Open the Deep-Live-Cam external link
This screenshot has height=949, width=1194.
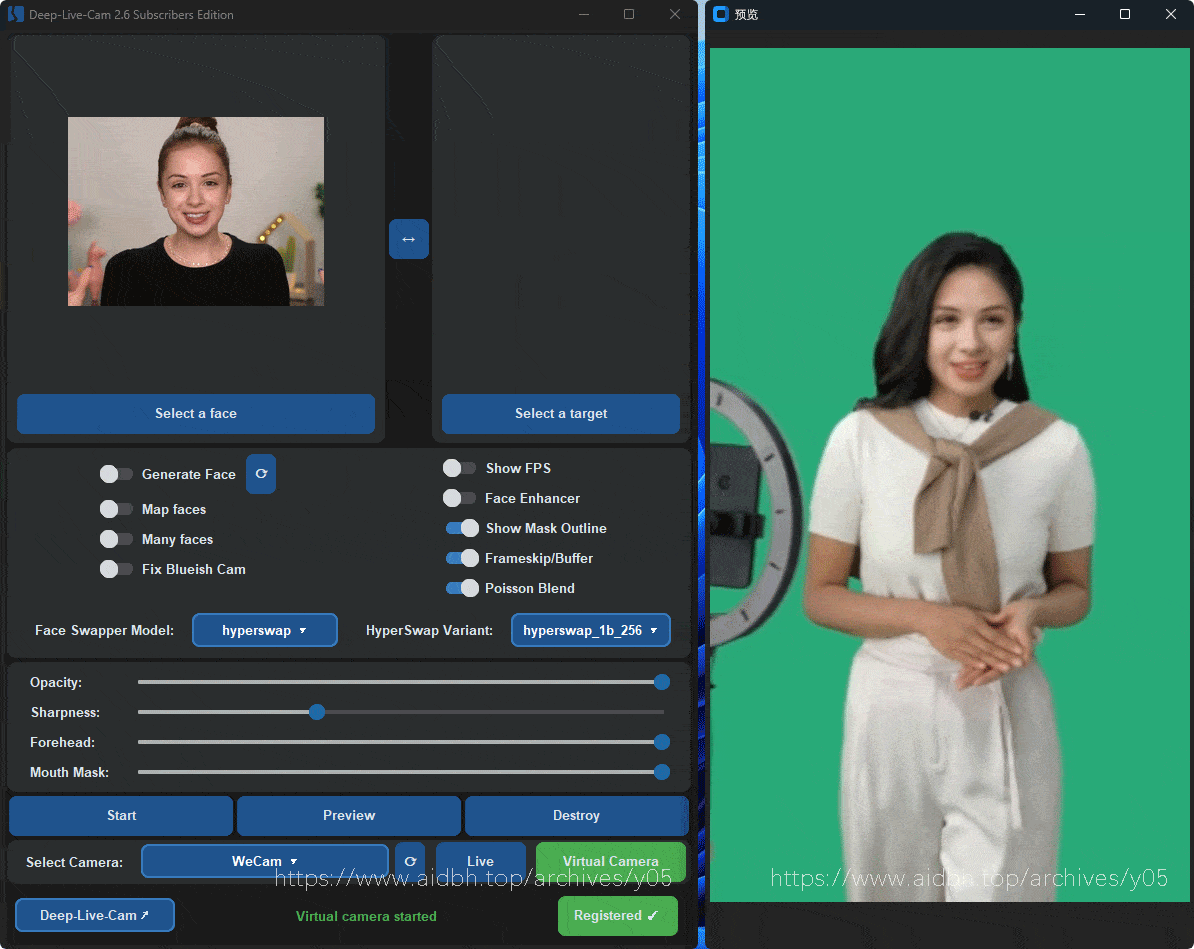click(x=95, y=915)
